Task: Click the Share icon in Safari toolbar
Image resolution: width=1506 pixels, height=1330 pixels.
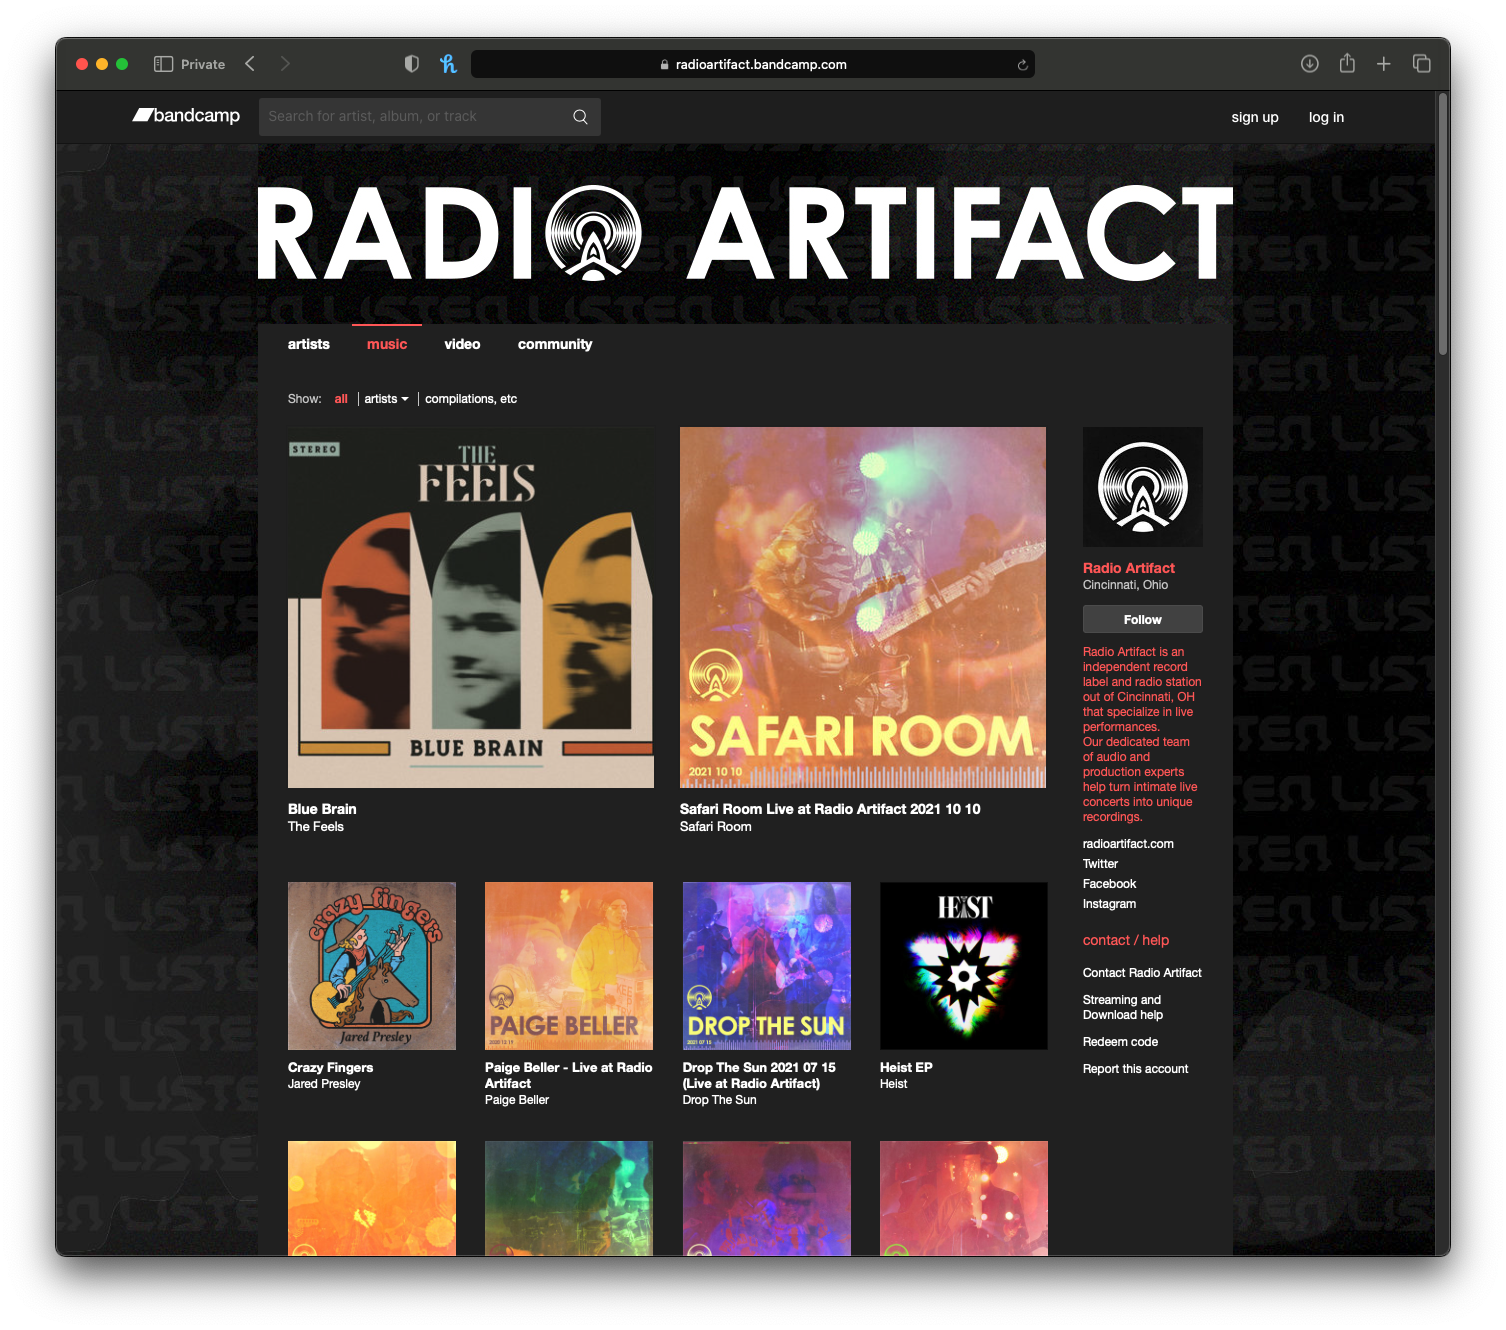Action: click(x=1347, y=63)
